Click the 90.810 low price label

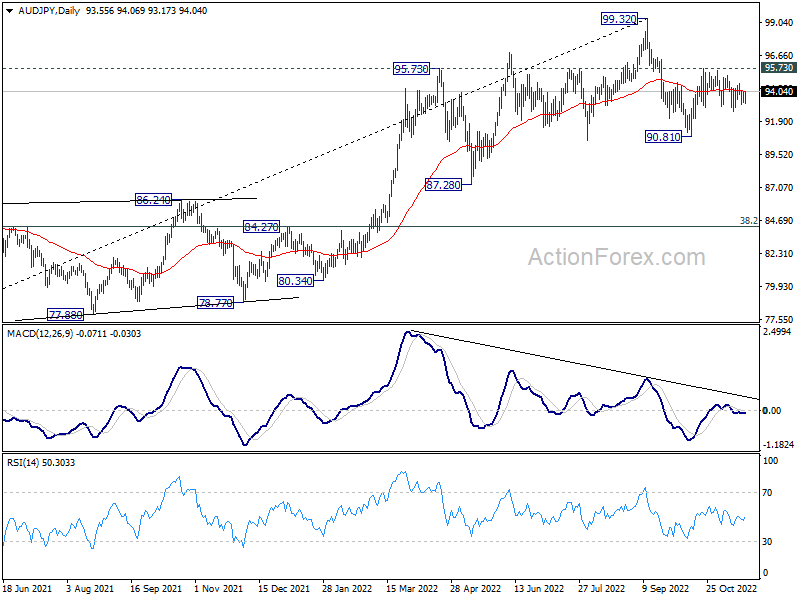click(x=663, y=137)
